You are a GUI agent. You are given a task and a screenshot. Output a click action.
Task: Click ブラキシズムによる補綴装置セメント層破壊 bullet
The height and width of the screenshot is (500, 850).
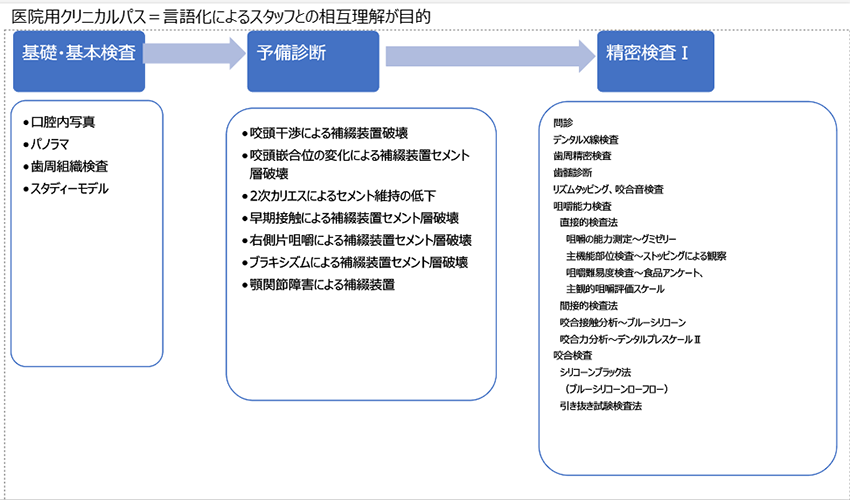click(355, 262)
